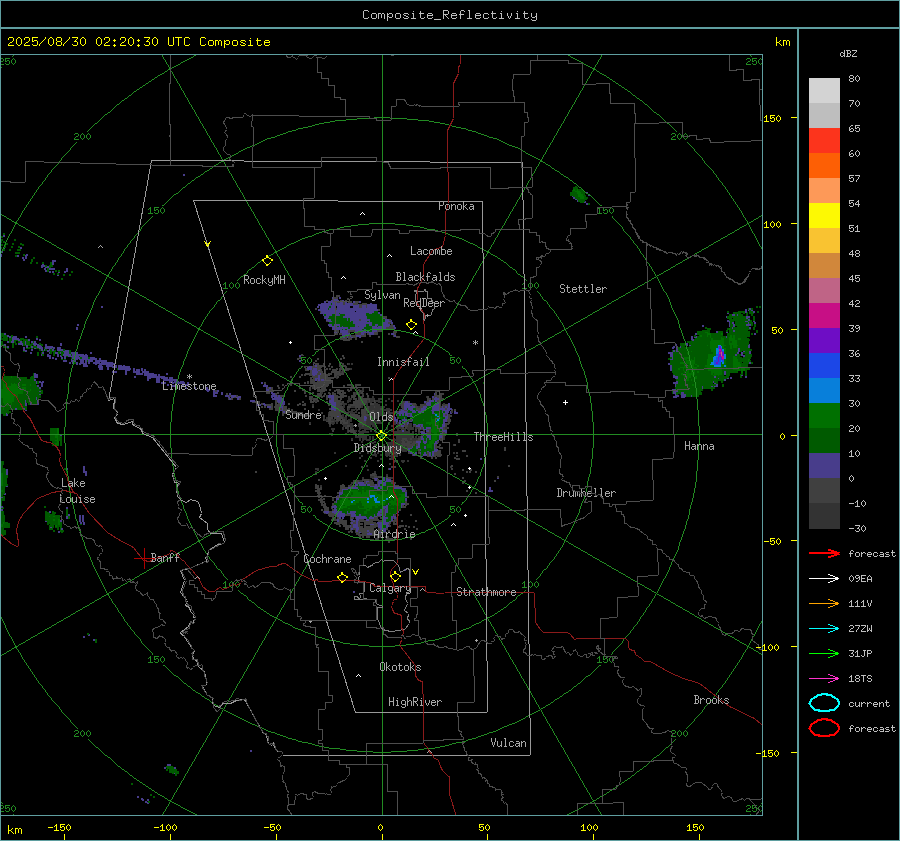Click the Didsbury city label

coord(377,448)
